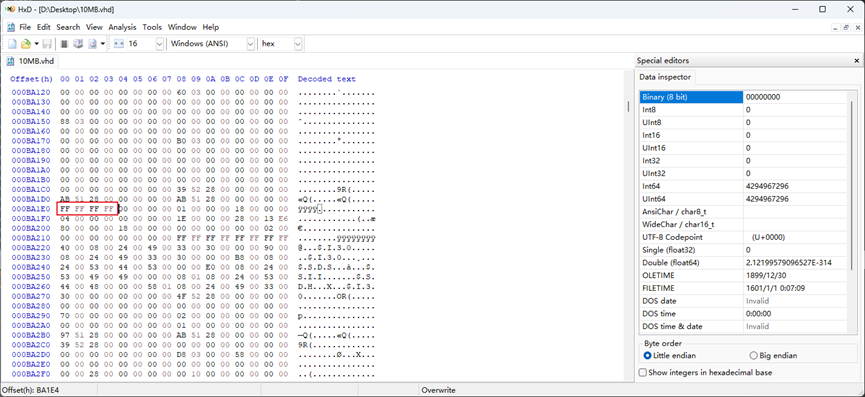Click the AnsiChar / char8_t row

(x=743, y=212)
